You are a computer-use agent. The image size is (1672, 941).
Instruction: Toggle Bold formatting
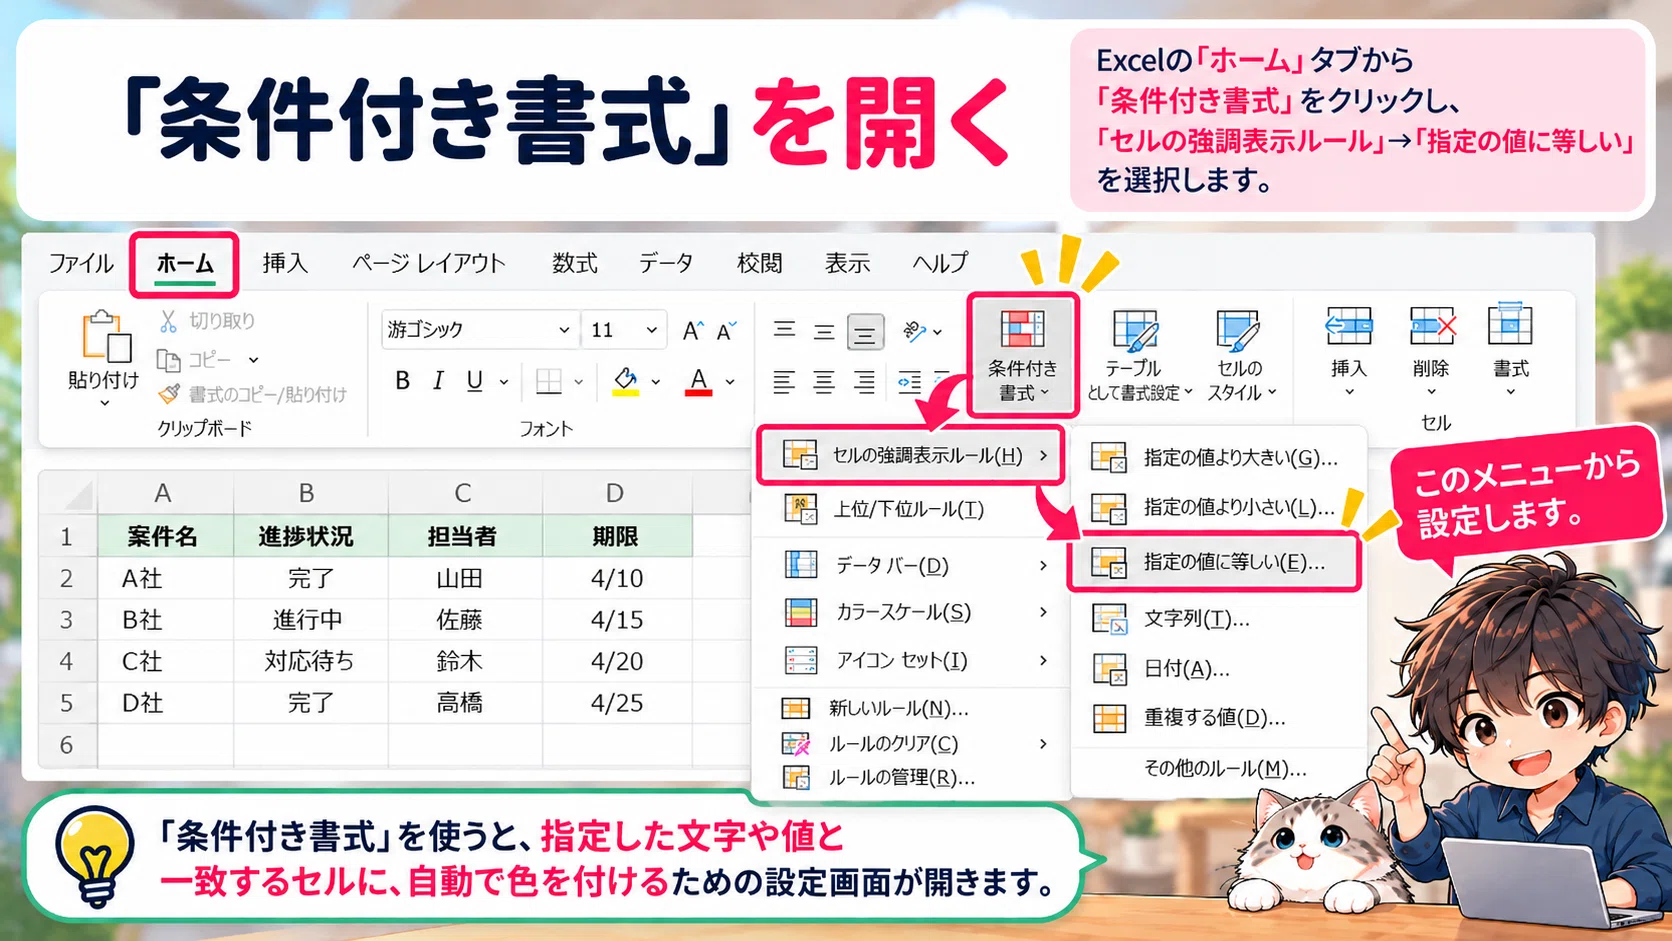coord(402,381)
